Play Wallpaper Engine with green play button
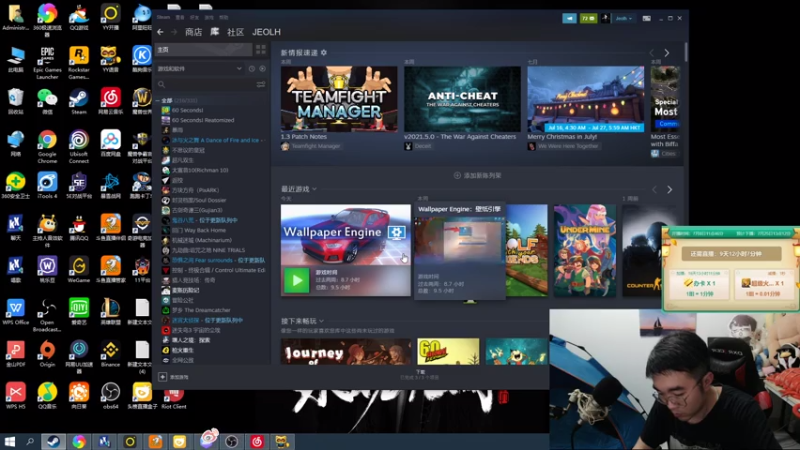800x450 pixels. click(296, 281)
